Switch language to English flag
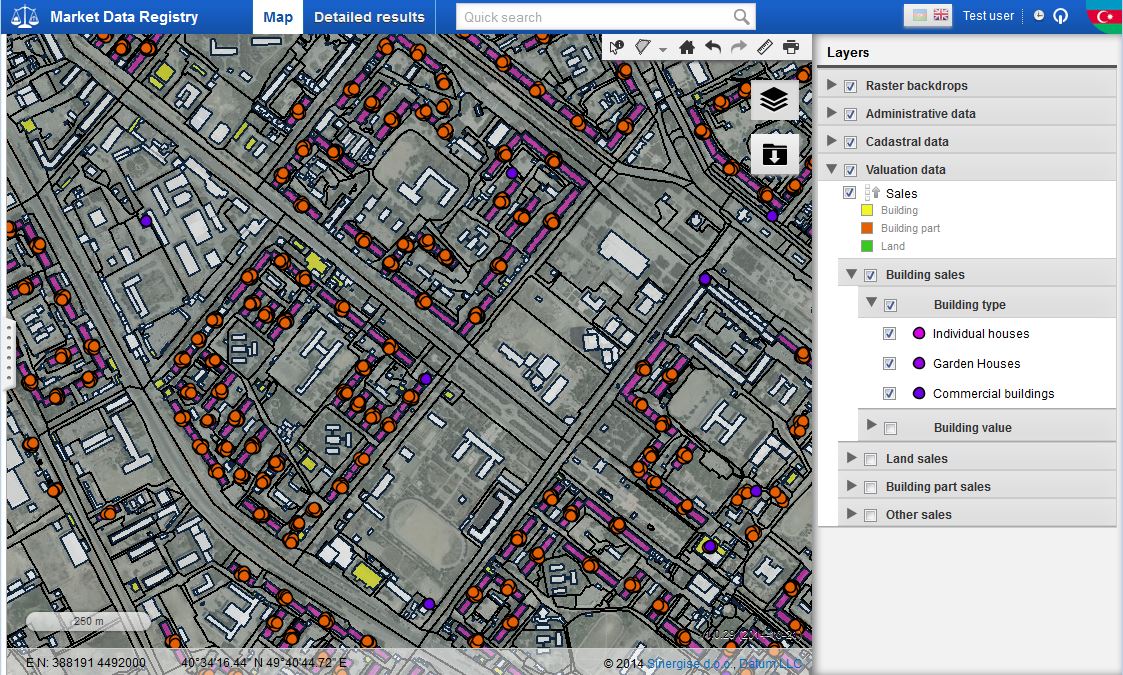Screen dimensions: 1123x675 pyautogui.click(x=941, y=15)
